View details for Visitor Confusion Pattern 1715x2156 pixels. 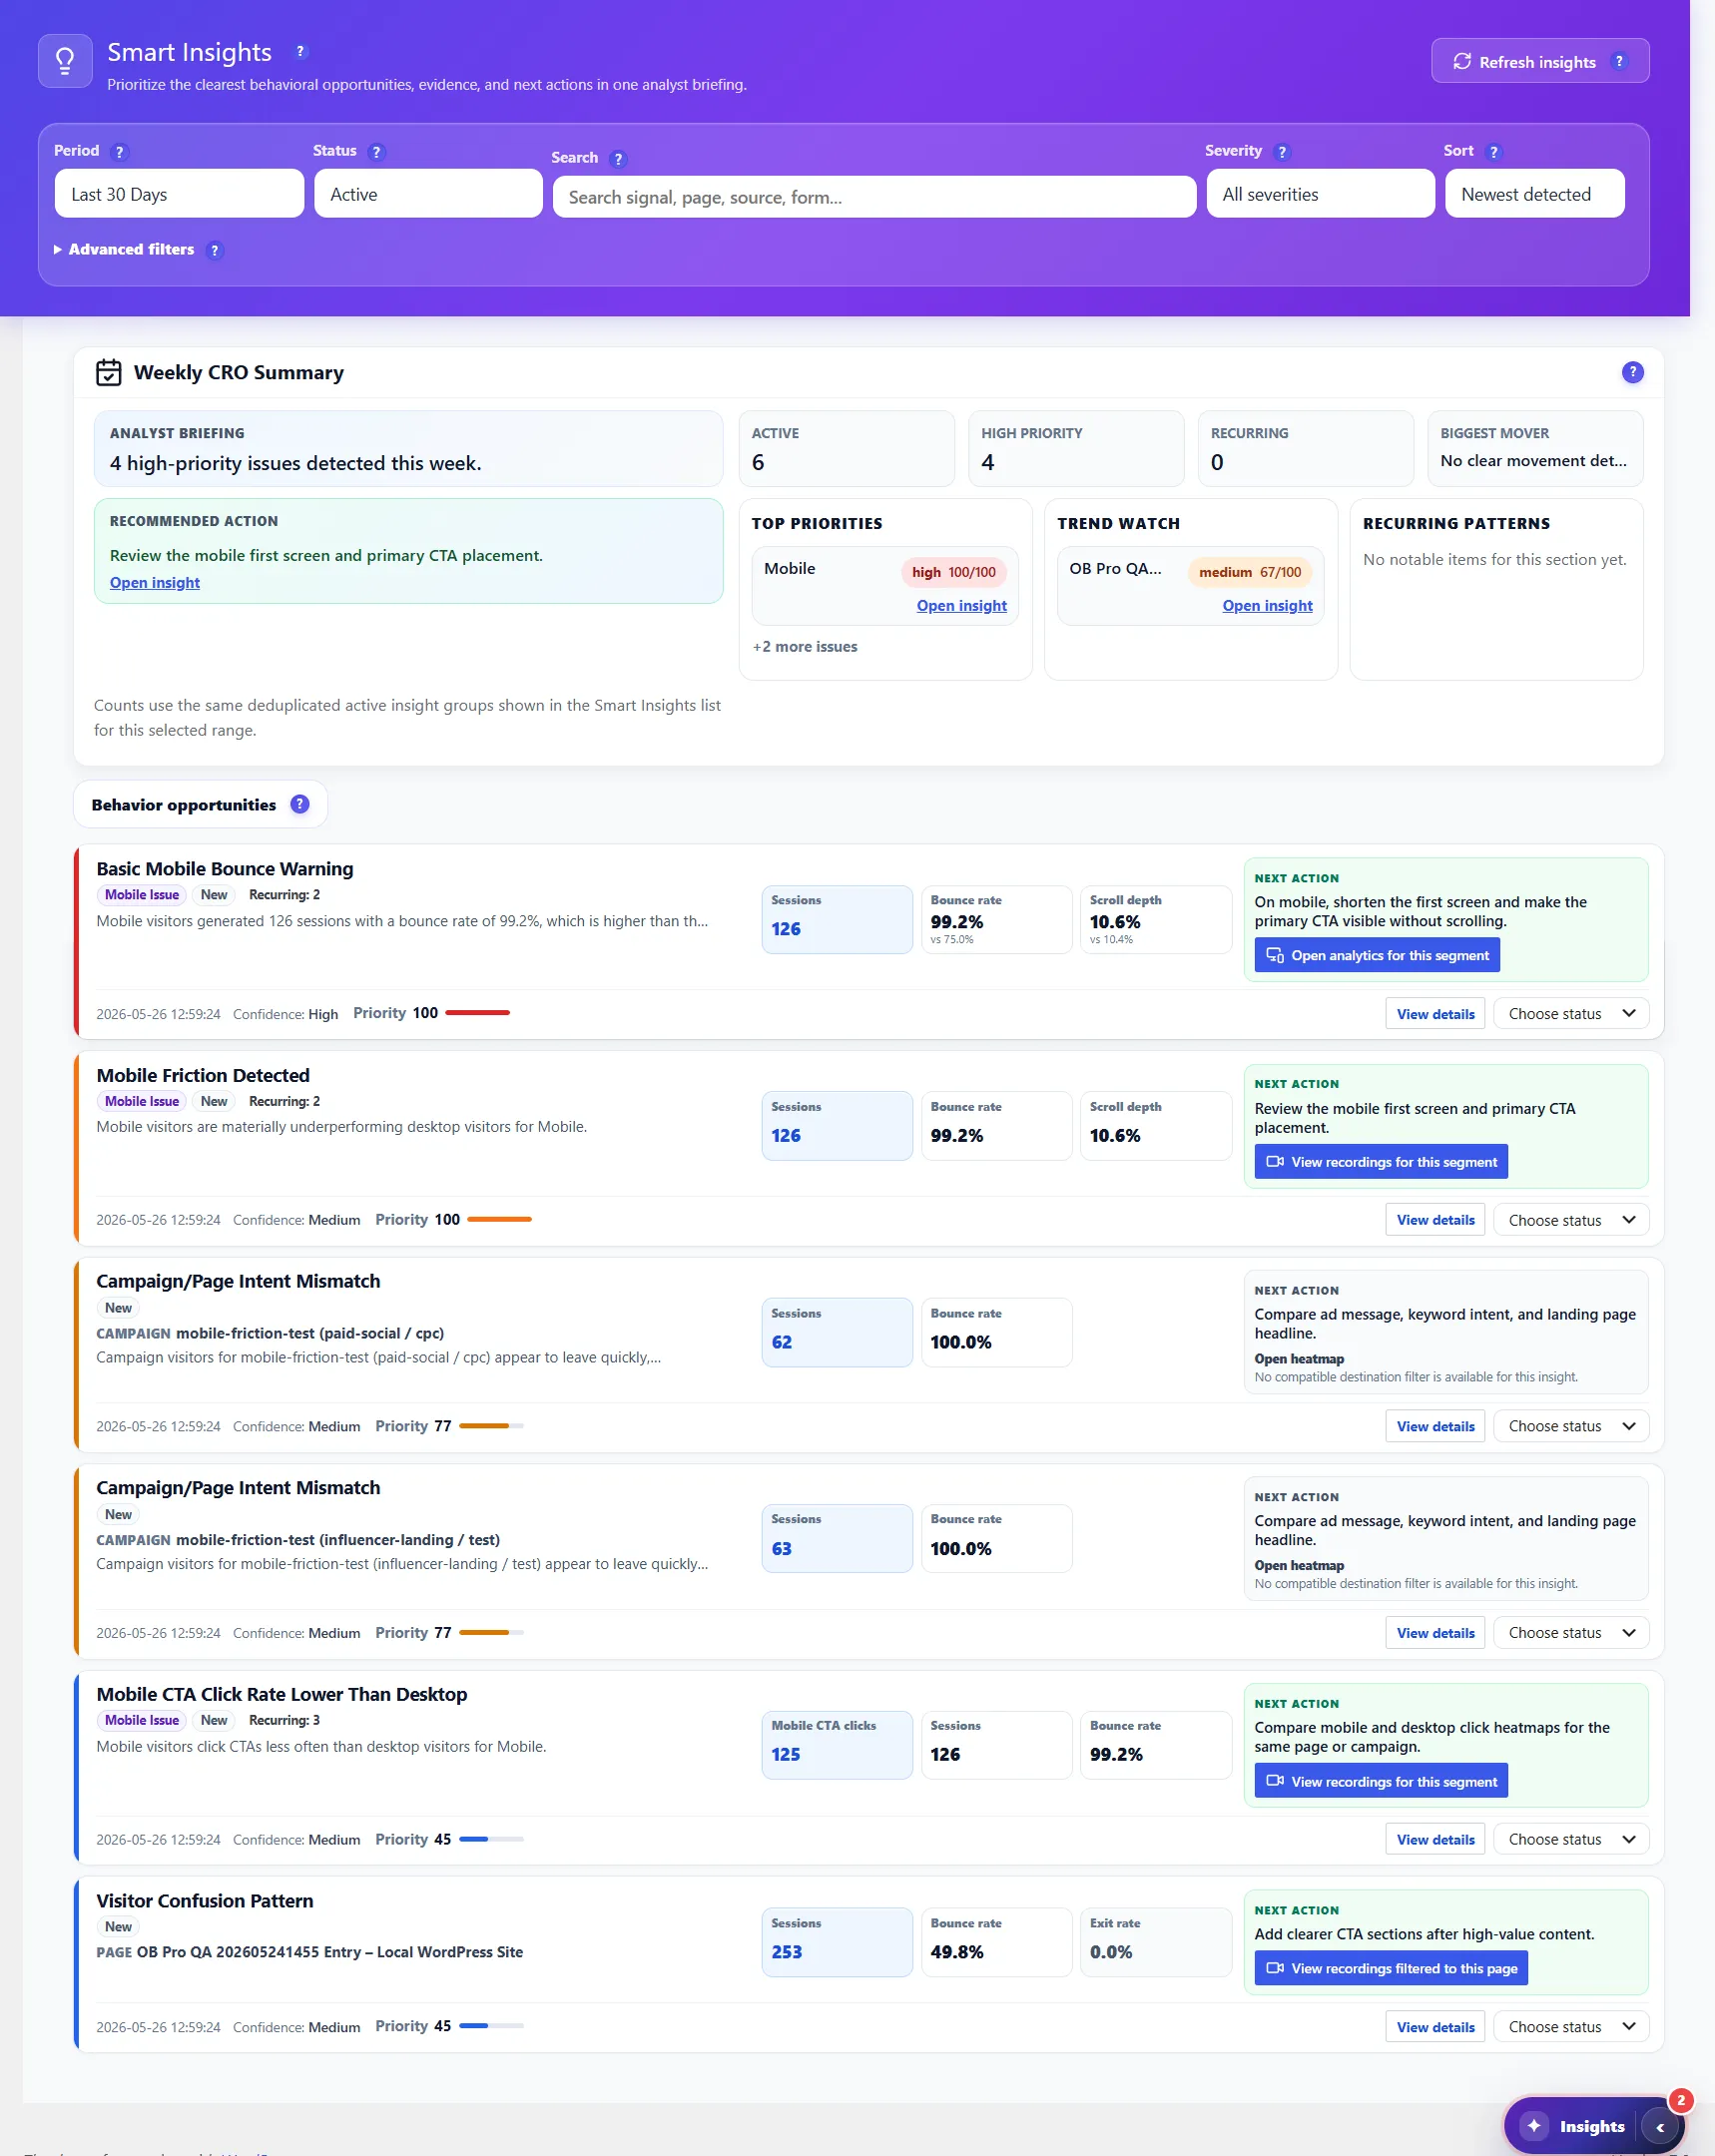pos(1435,2027)
